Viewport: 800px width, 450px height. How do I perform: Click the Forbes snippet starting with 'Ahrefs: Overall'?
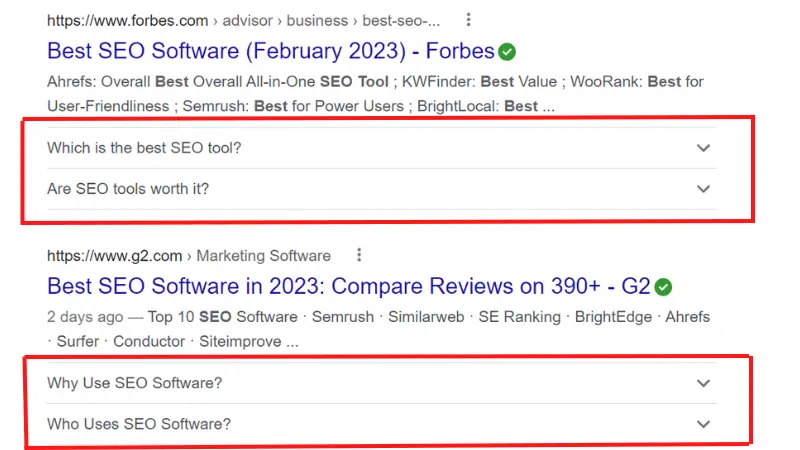(x=375, y=94)
